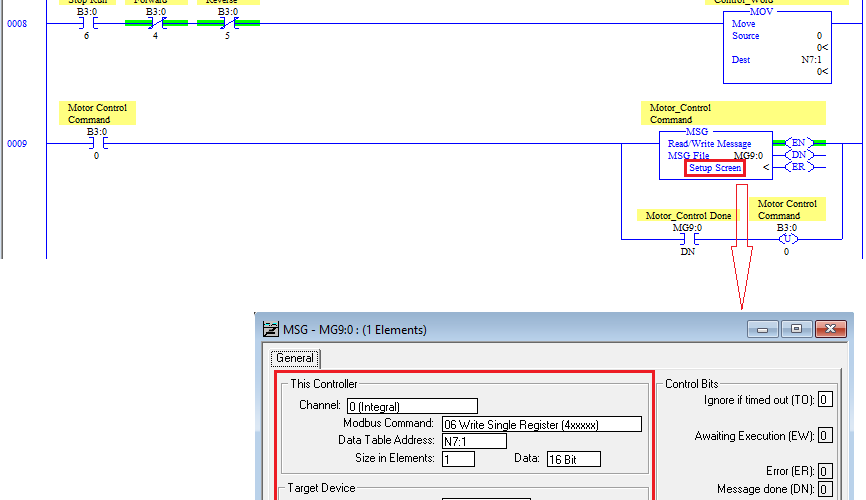866x500 pixels.
Task: Select the MG9:0 DN contact
Action: (688, 239)
